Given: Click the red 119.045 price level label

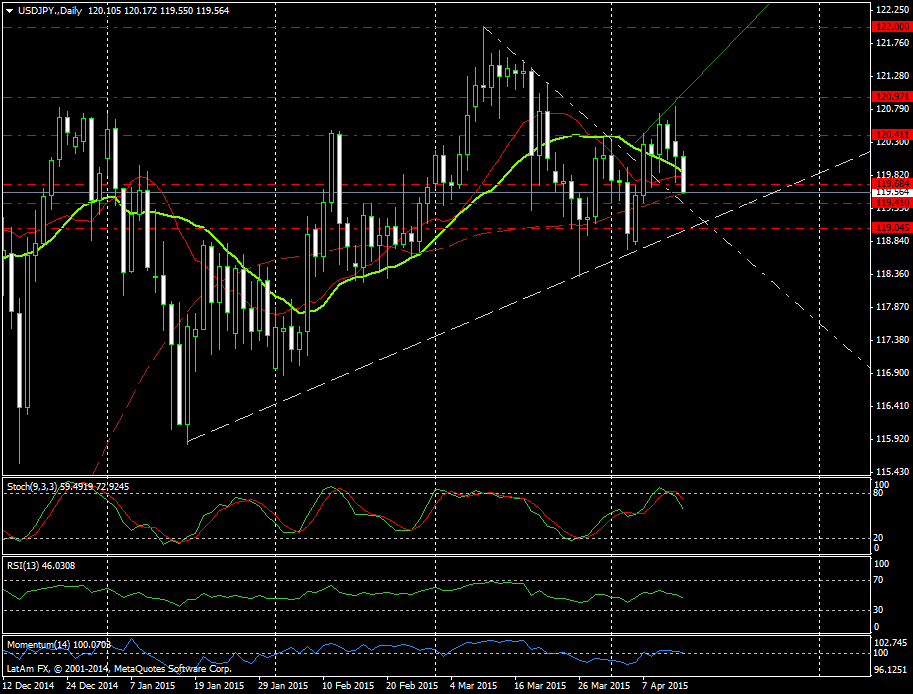Looking at the screenshot, I should [x=889, y=228].
